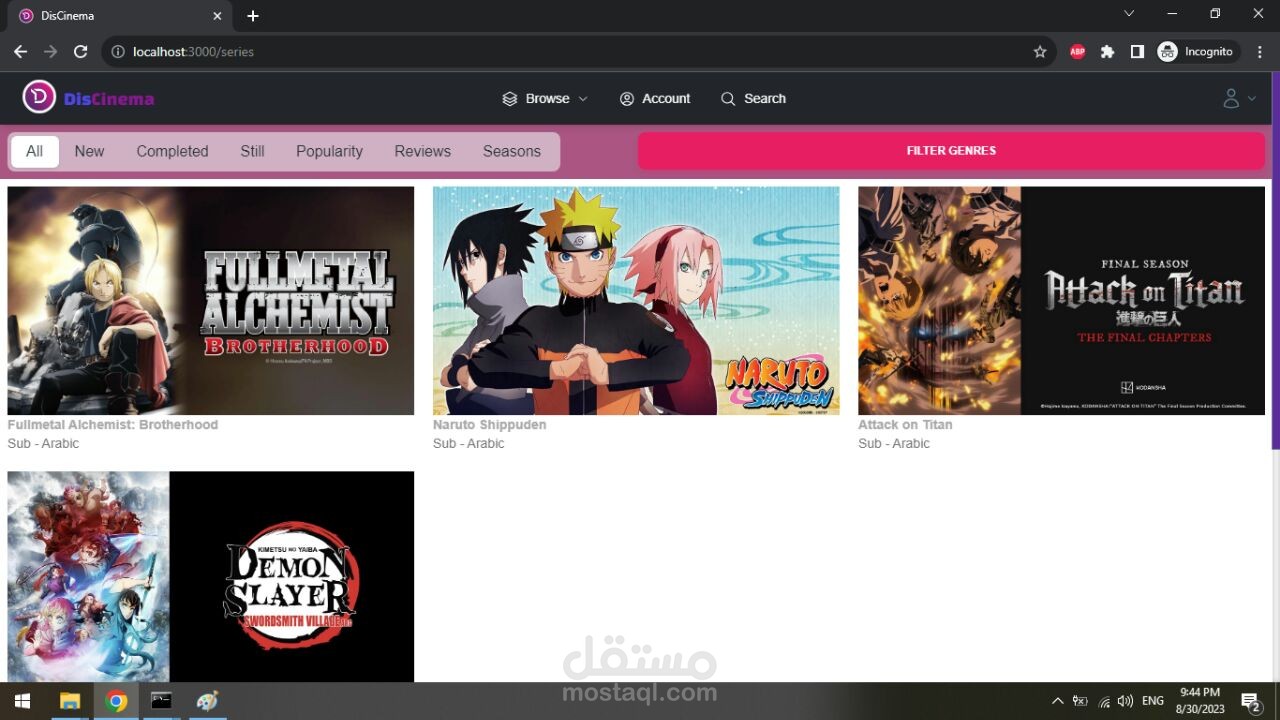The image size is (1280, 720).
Task: Click the browser forward arrow
Action: 50,51
